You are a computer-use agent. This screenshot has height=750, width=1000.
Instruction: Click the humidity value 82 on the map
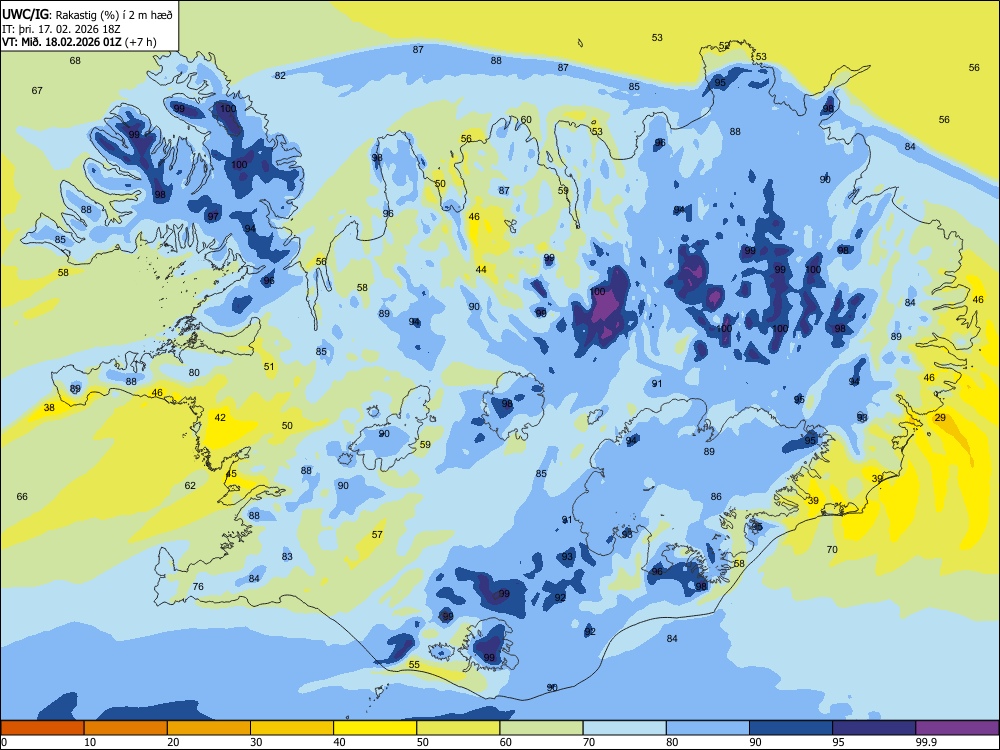(280, 75)
